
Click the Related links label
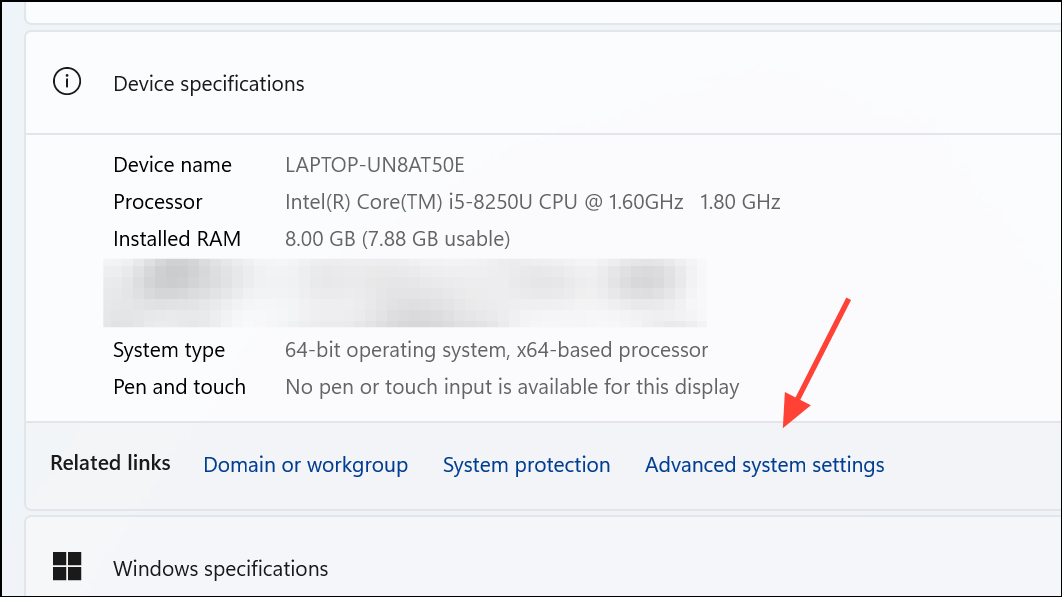(x=110, y=463)
